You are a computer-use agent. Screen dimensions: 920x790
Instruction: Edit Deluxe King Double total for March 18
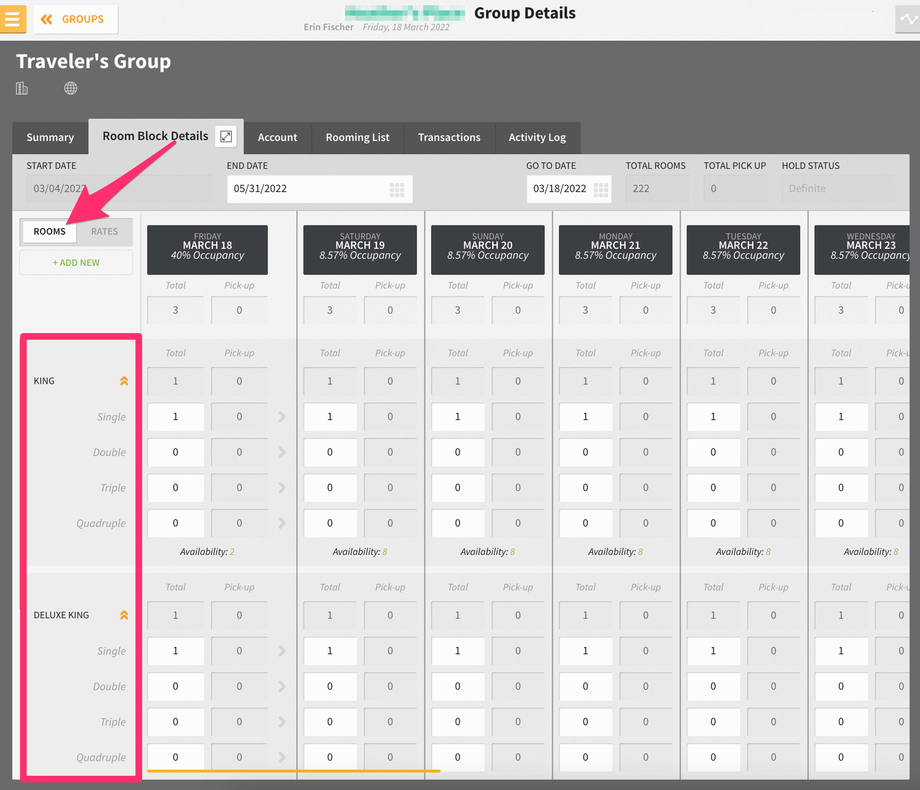tap(175, 686)
